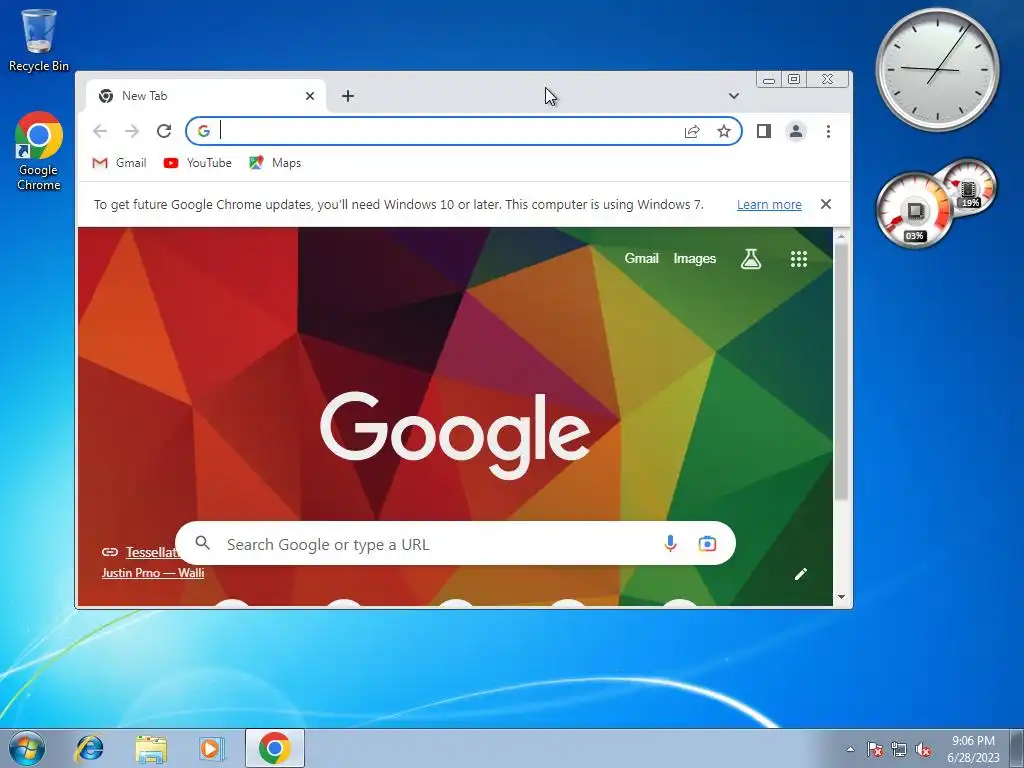Start voice search with microphone icon
The image size is (1024, 768).
click(670, 543)
